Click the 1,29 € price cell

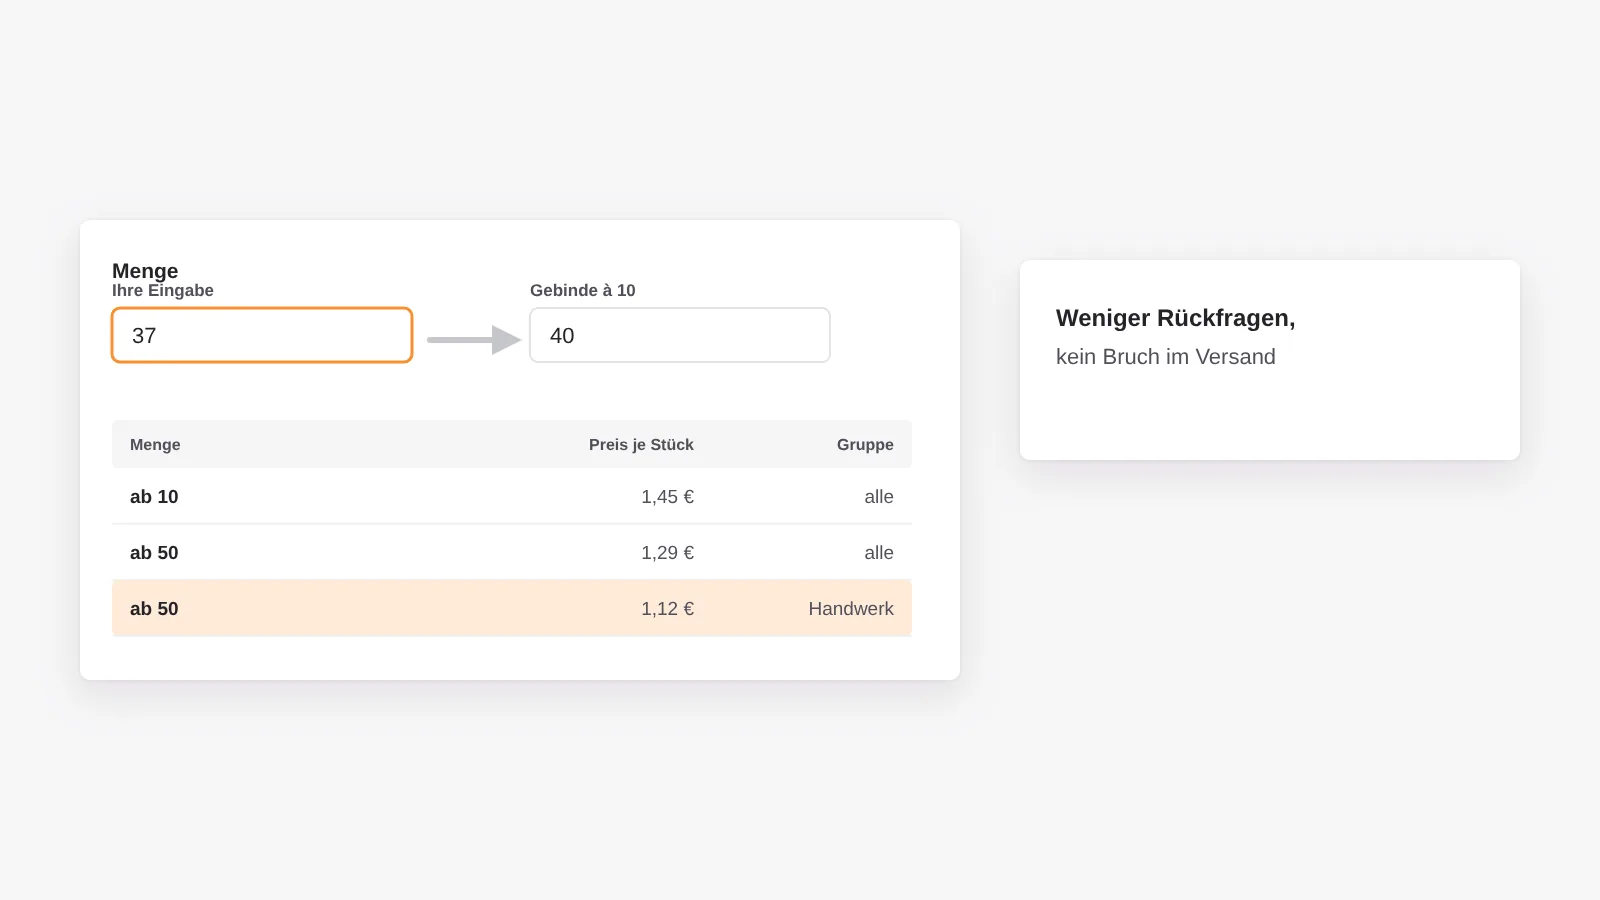coord(667,553)
